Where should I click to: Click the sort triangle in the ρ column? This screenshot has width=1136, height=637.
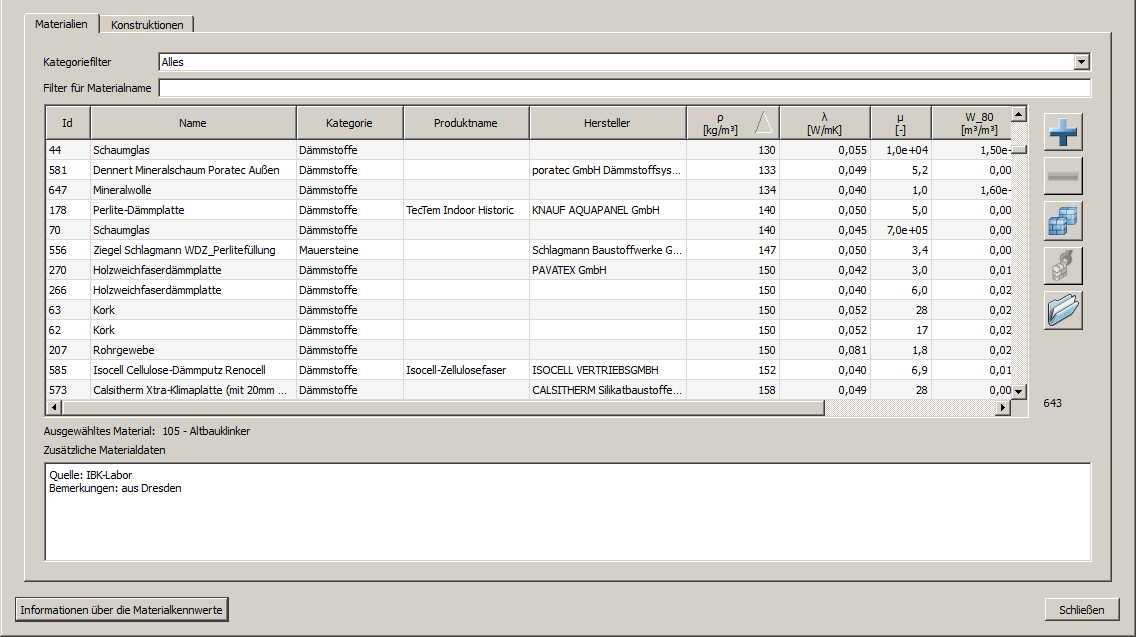(764, 122)
